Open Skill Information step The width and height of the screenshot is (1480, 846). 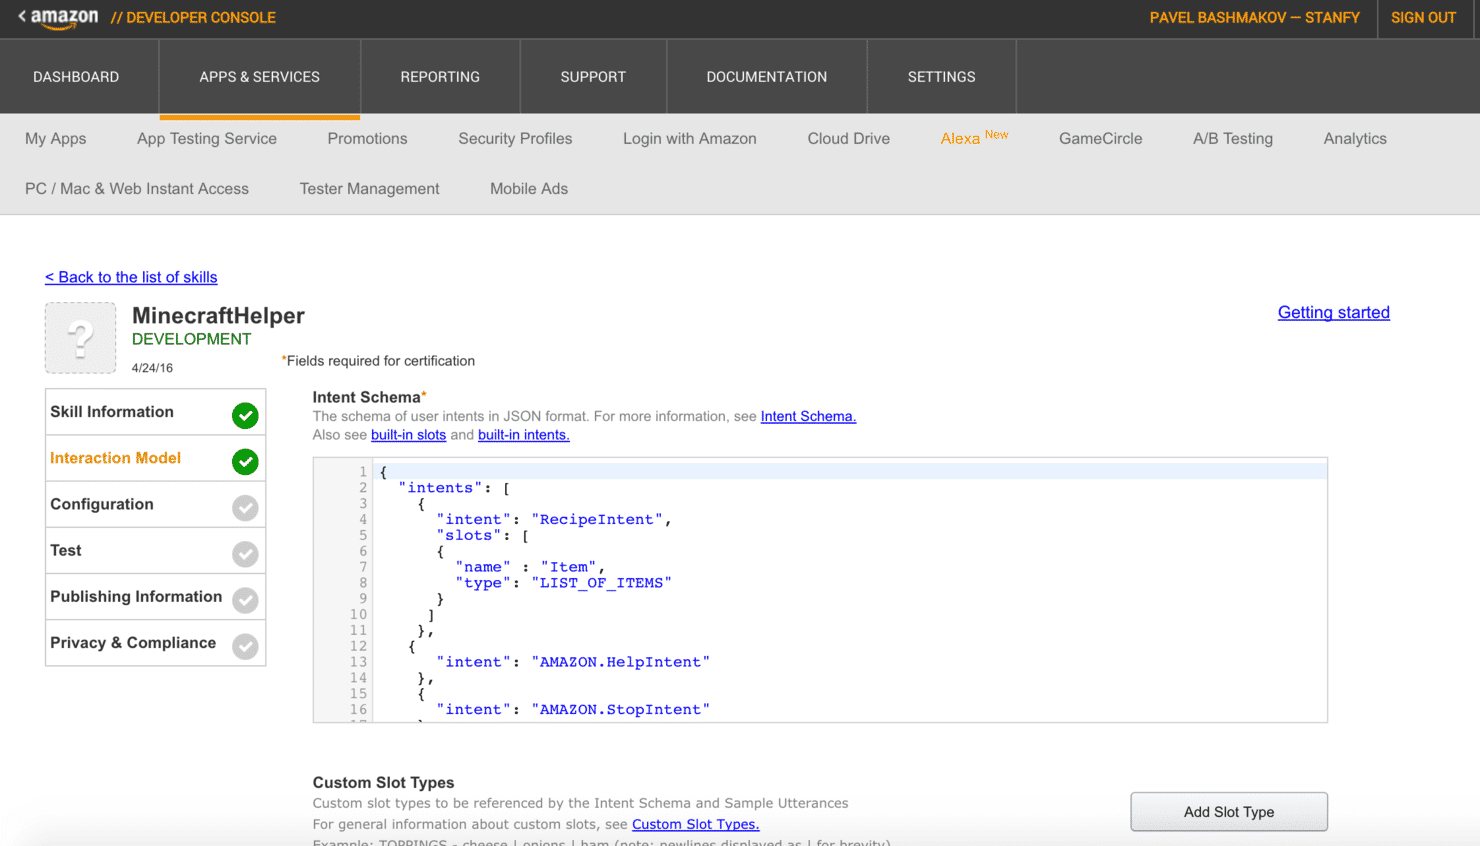pyautogui.click(x=155, y=412)
